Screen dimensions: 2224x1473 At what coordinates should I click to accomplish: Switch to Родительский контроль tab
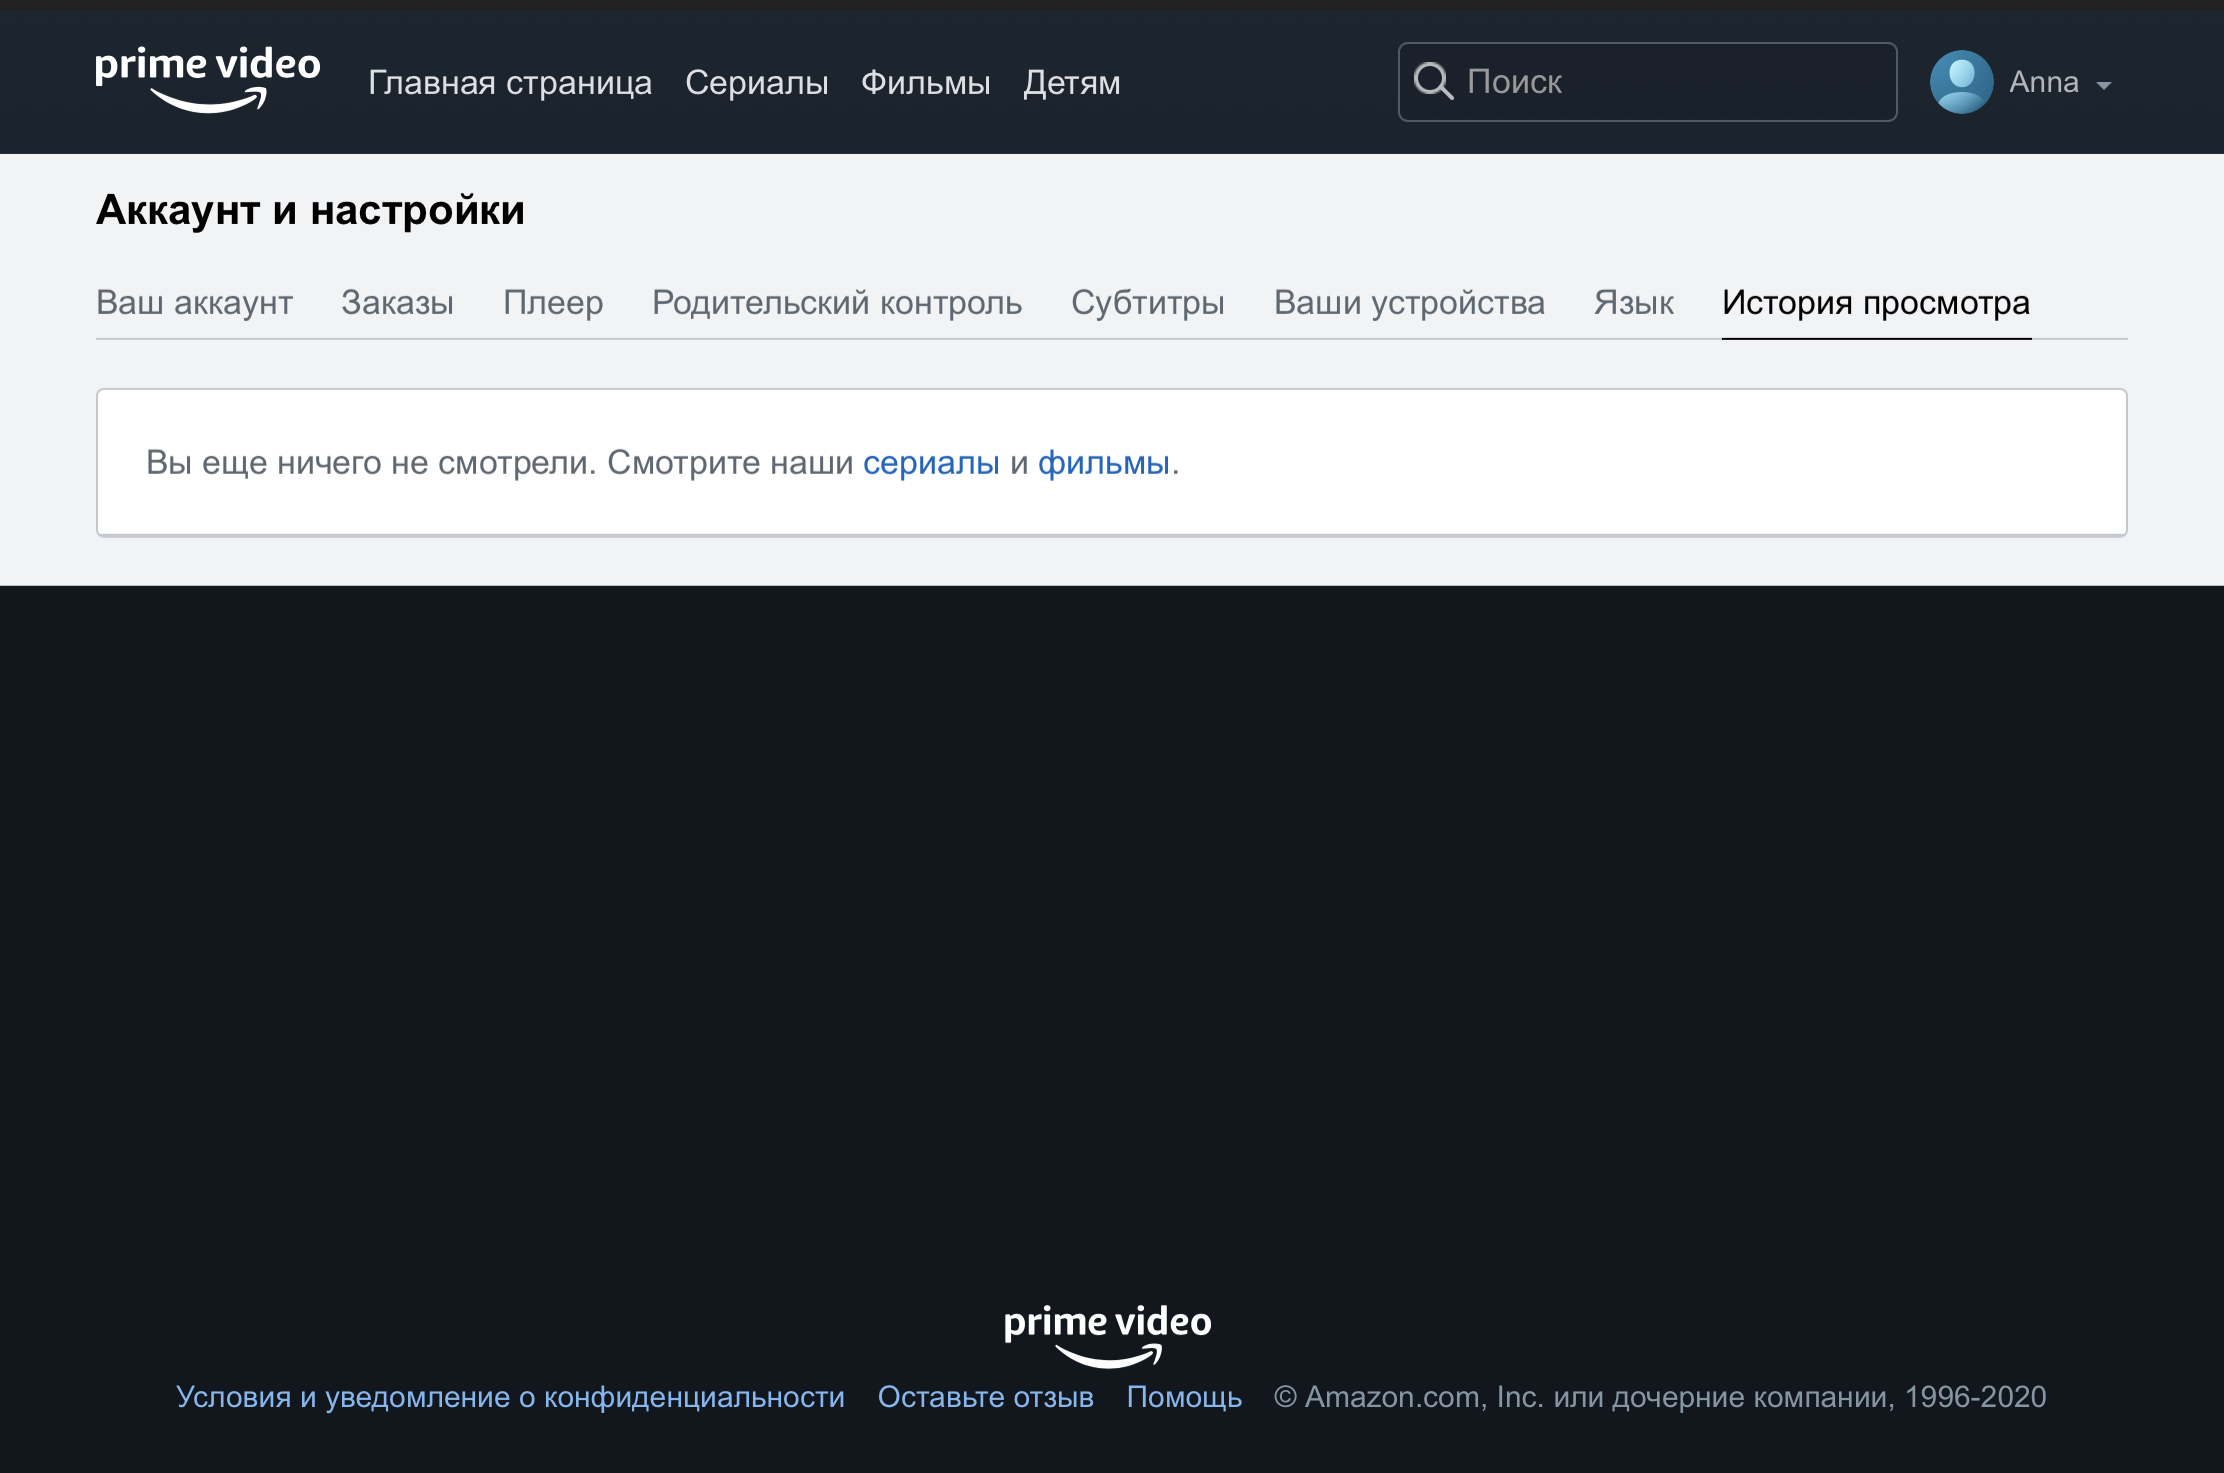point(836,302)
